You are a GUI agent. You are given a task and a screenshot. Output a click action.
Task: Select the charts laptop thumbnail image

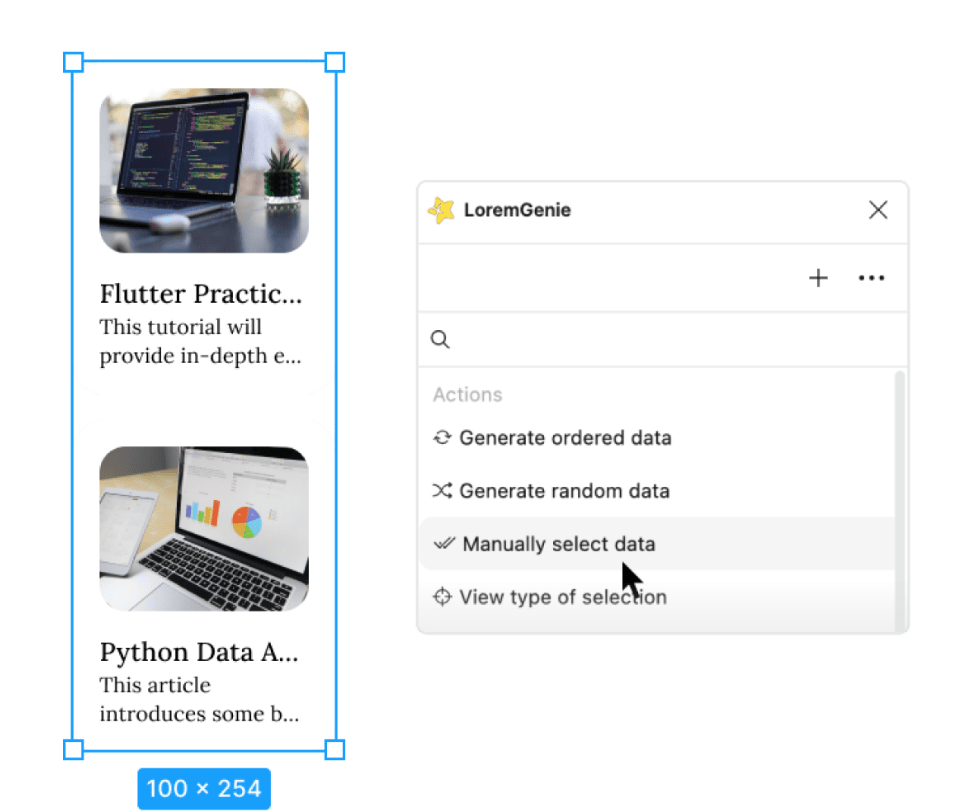[x=204, y=529]
